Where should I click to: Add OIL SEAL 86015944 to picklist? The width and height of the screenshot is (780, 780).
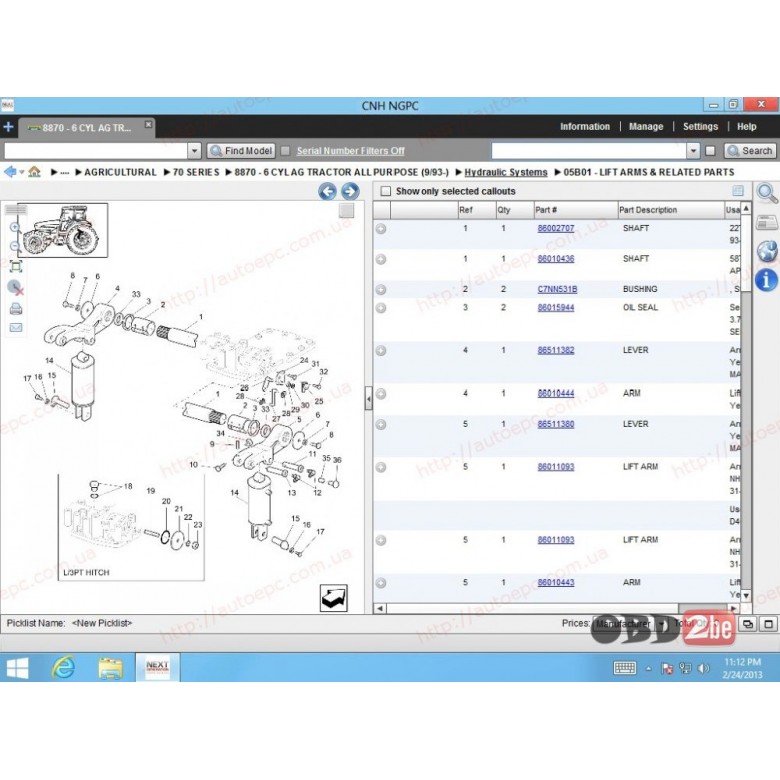click(381, 308)
